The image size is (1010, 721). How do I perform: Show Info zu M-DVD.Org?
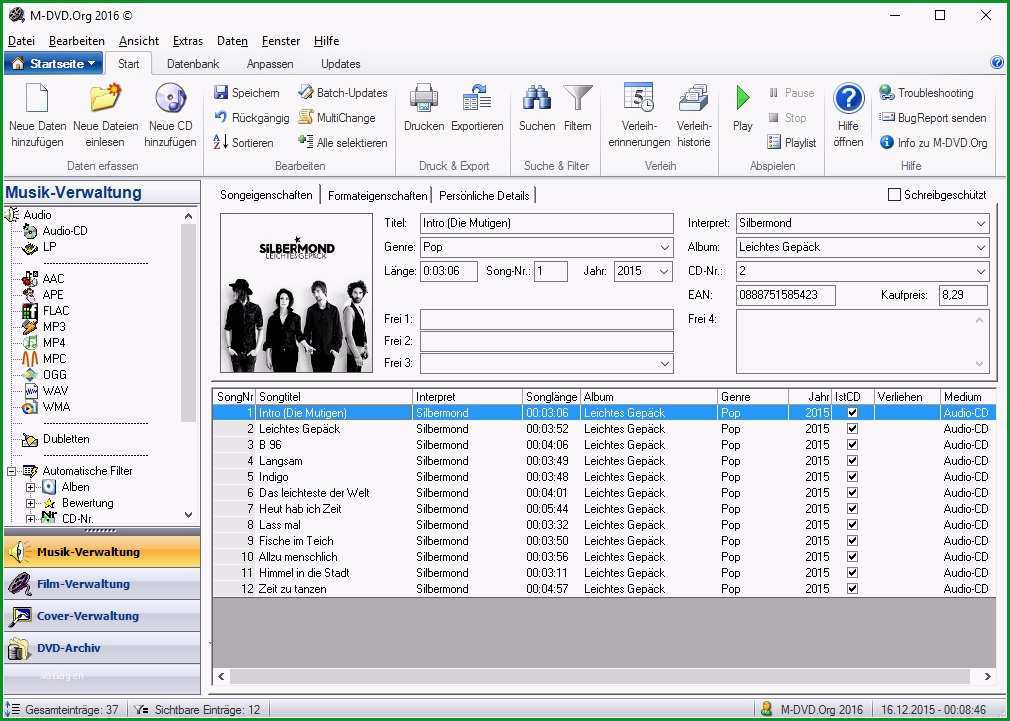tap(933, 142)
